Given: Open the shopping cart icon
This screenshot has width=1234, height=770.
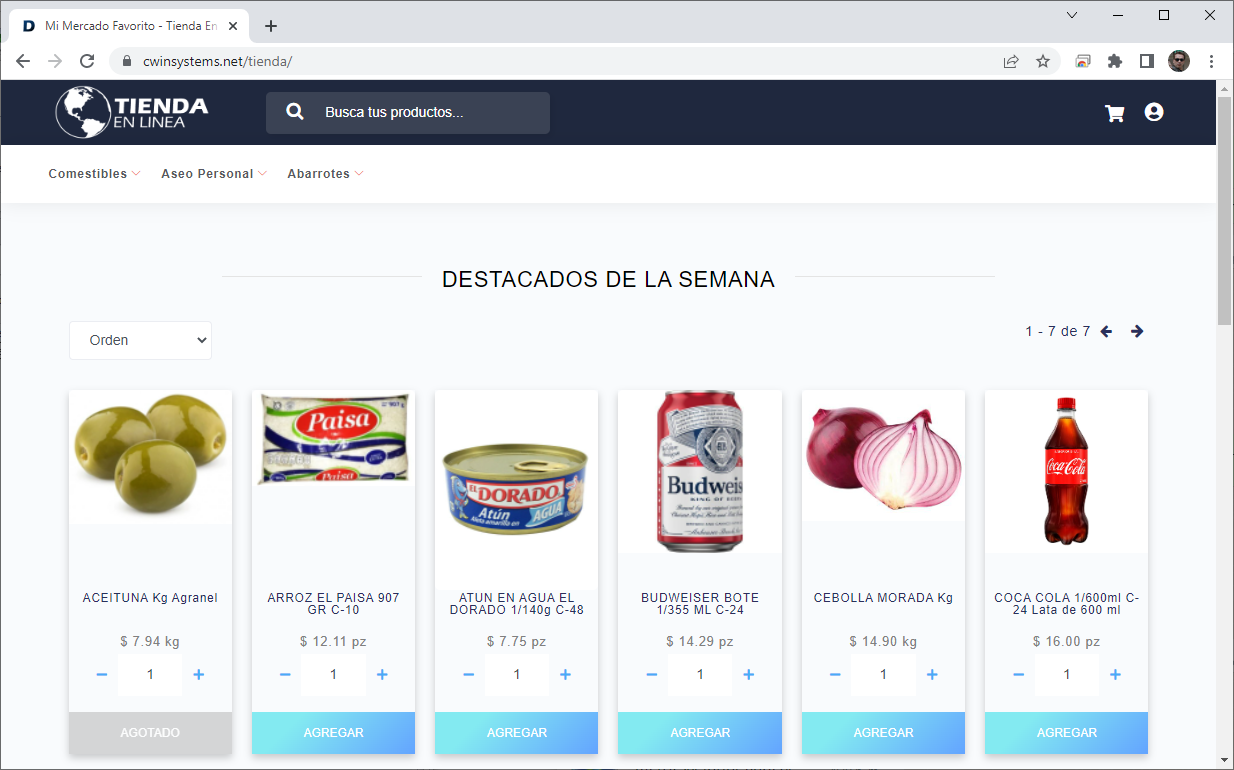Looking at the screenshot, I should pos(1114,113).
